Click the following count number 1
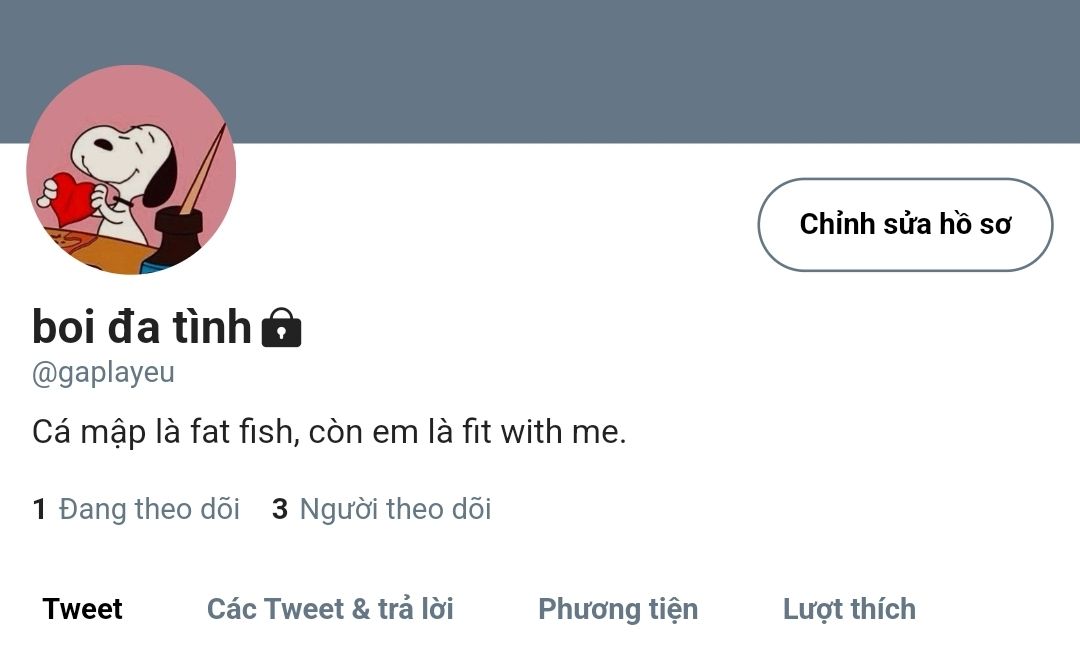Viewport: 1080px width, 647px height. tap(39, 510)
